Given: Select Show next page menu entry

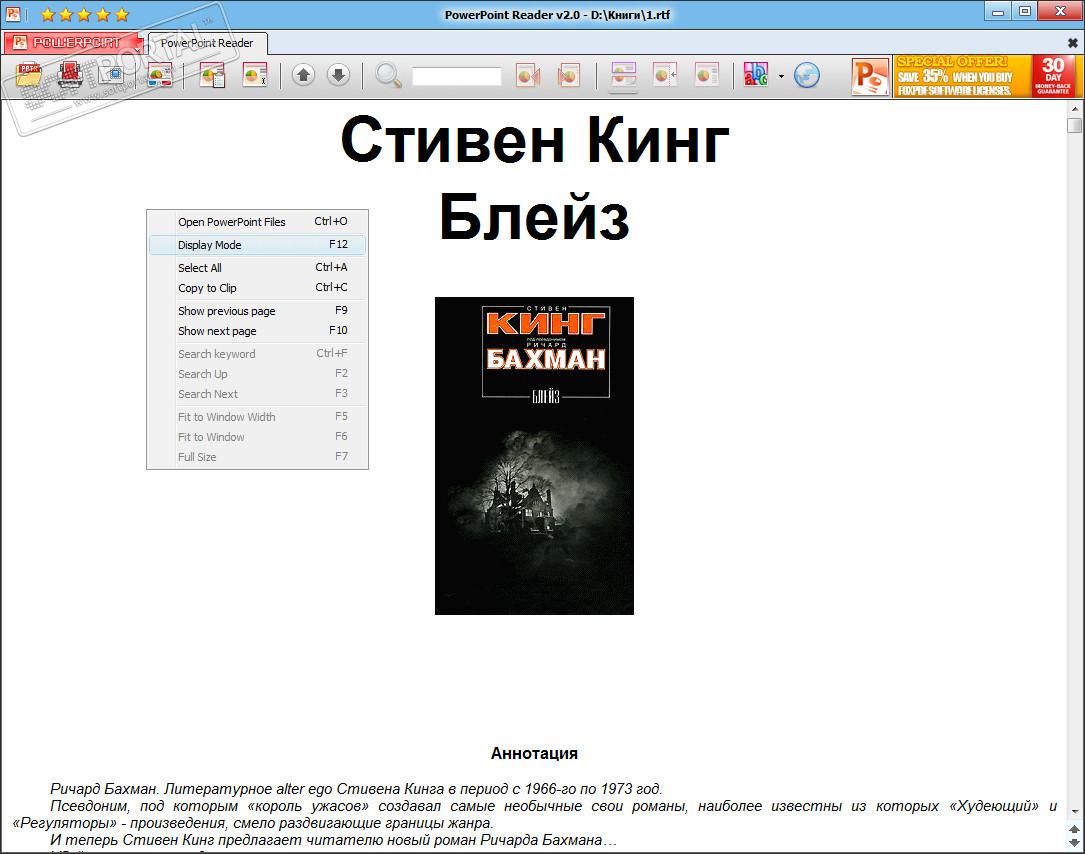Looking at the screenshot, I should 257,330.
